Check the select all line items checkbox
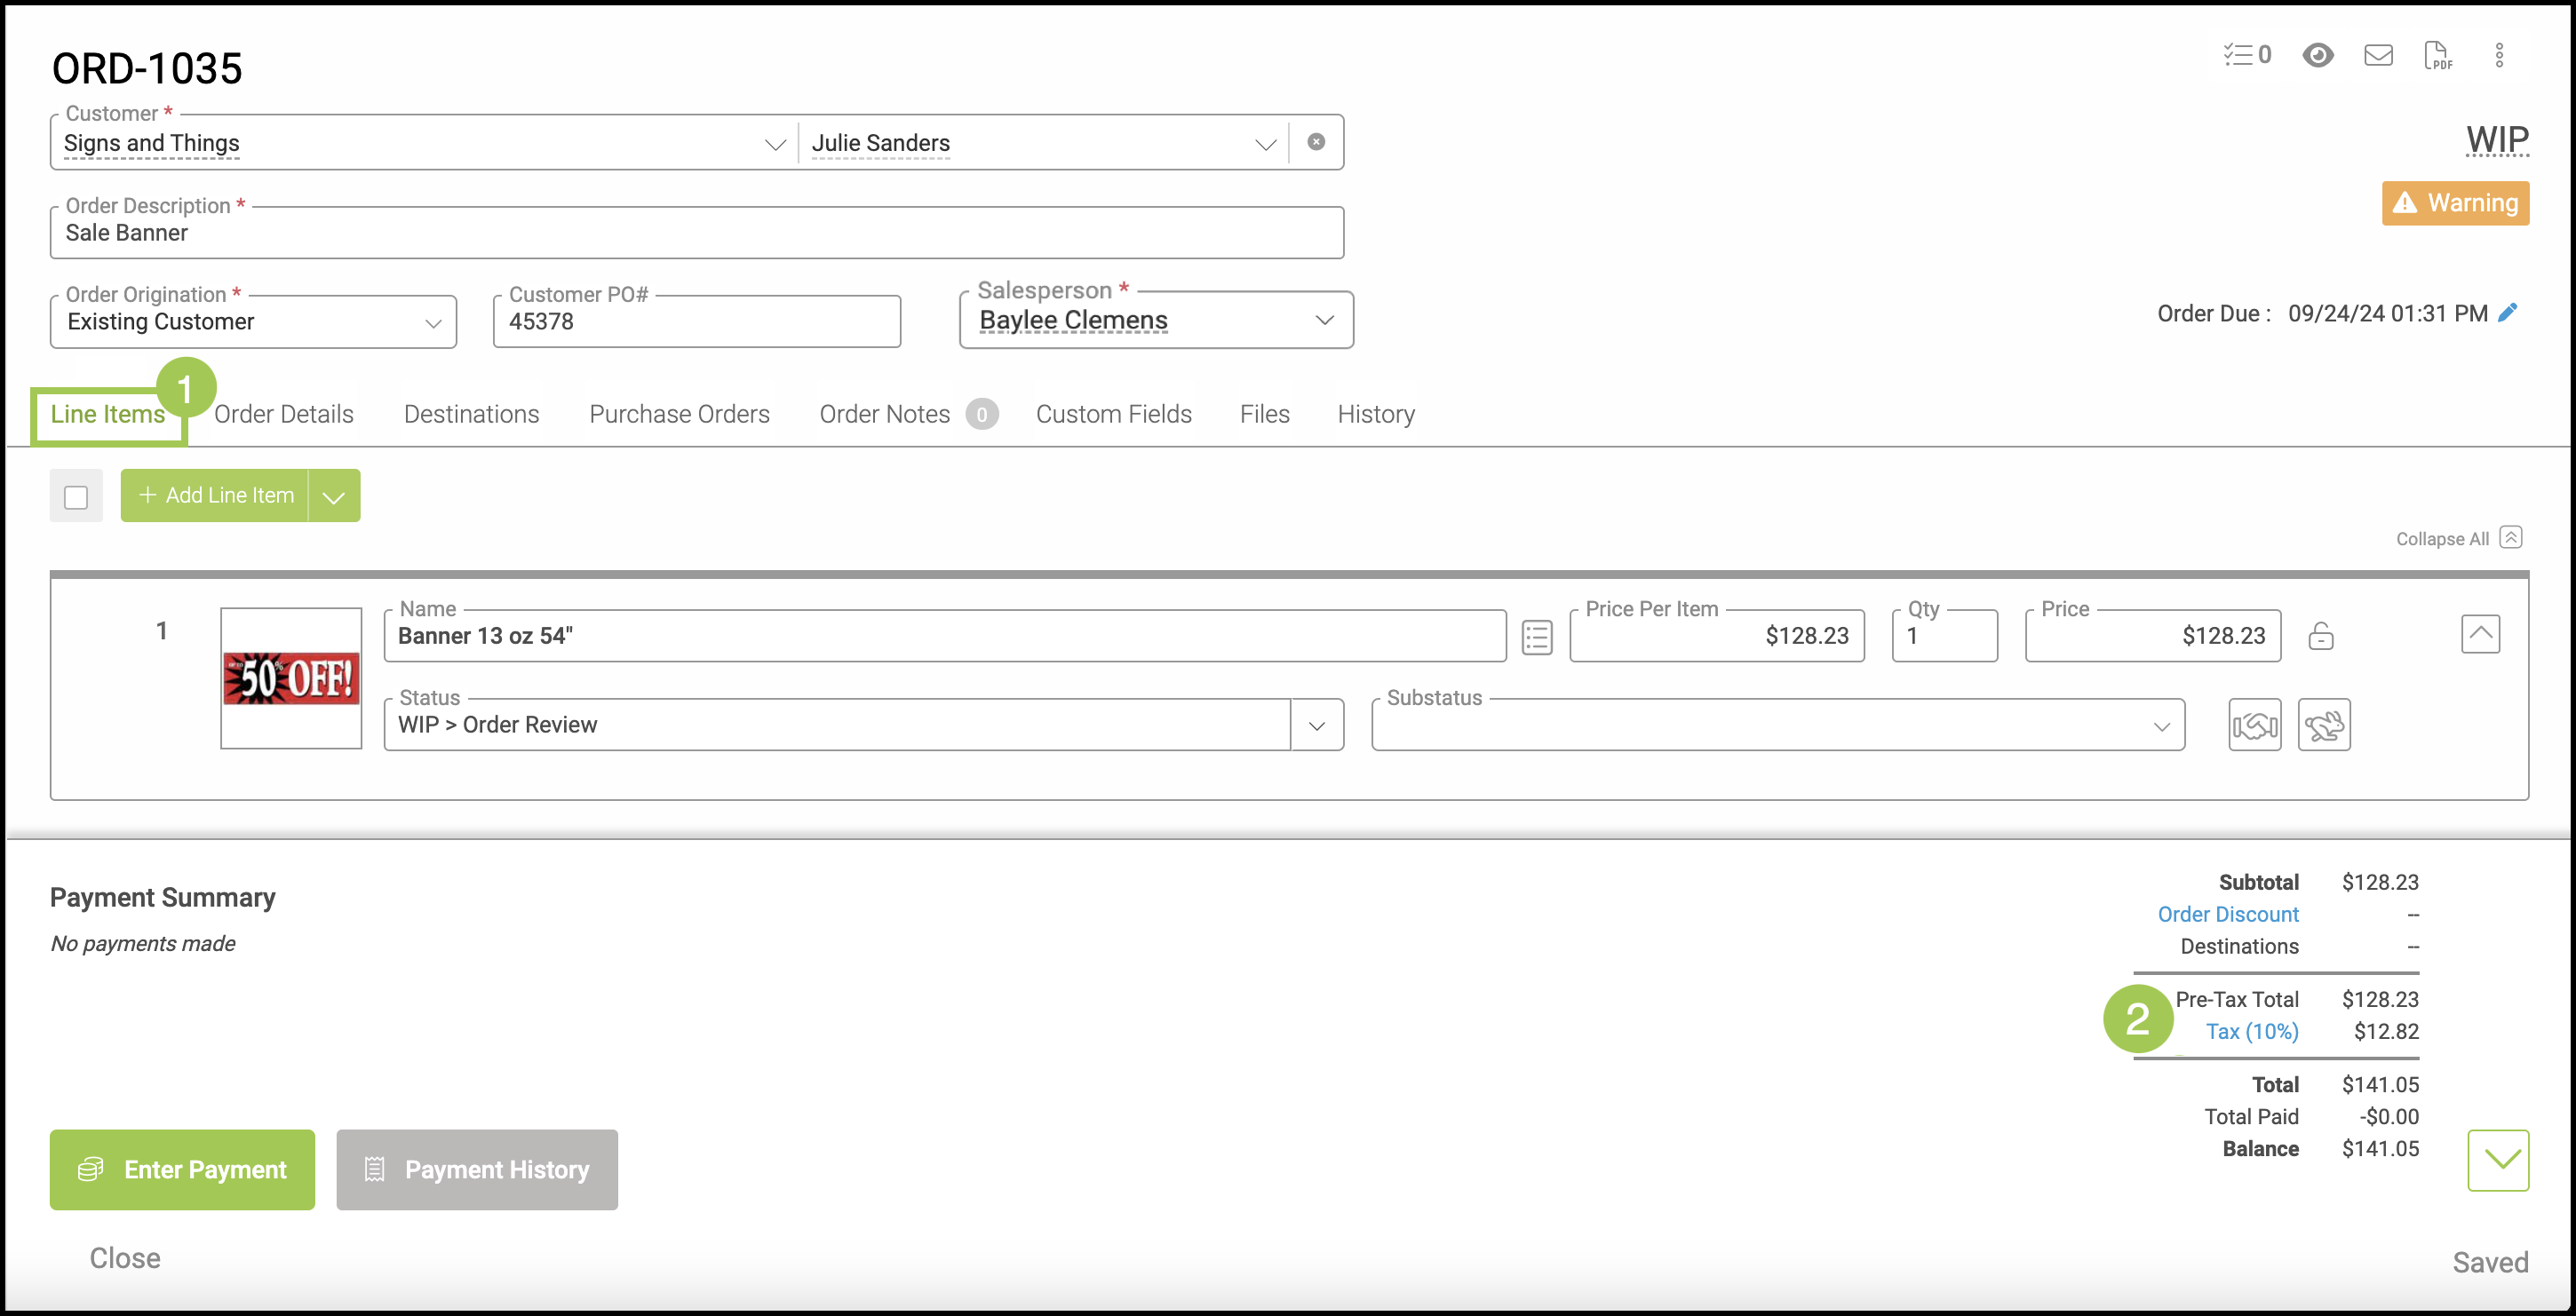Viewport: 2576px width, 1316px height. [x=76, y=497]
